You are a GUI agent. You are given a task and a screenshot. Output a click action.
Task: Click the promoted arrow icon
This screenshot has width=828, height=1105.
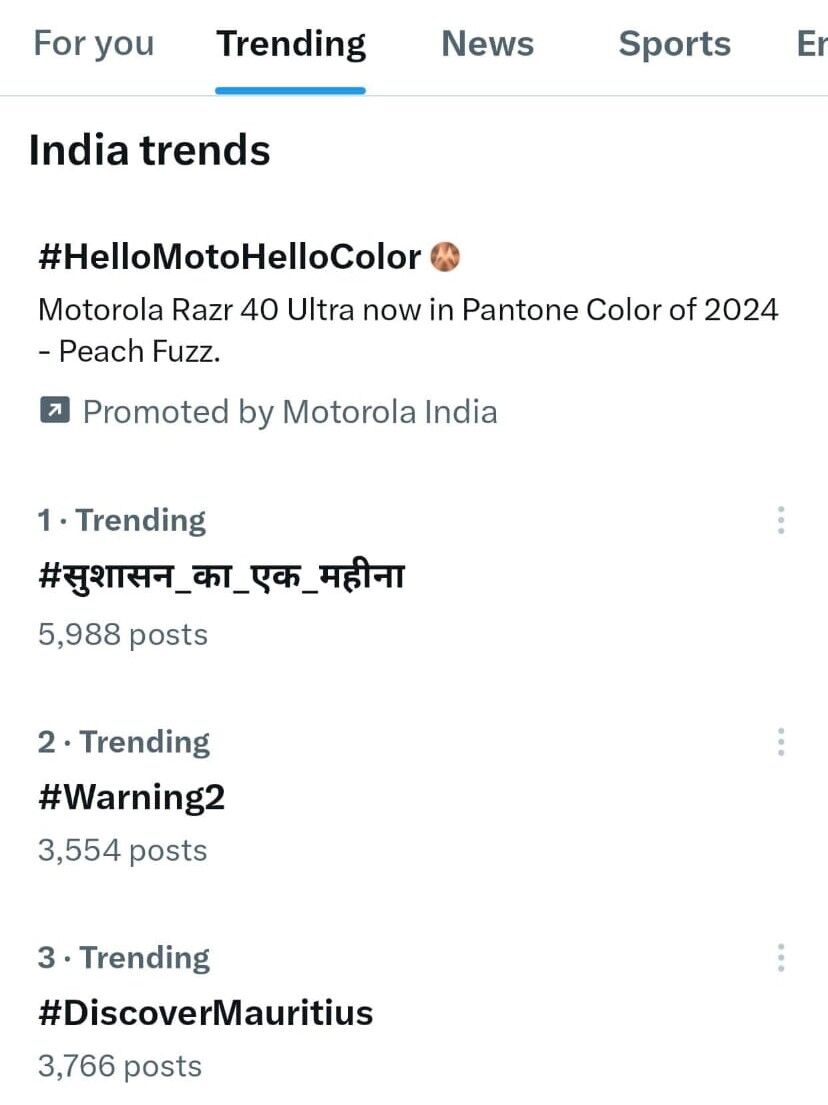[54, 410]
